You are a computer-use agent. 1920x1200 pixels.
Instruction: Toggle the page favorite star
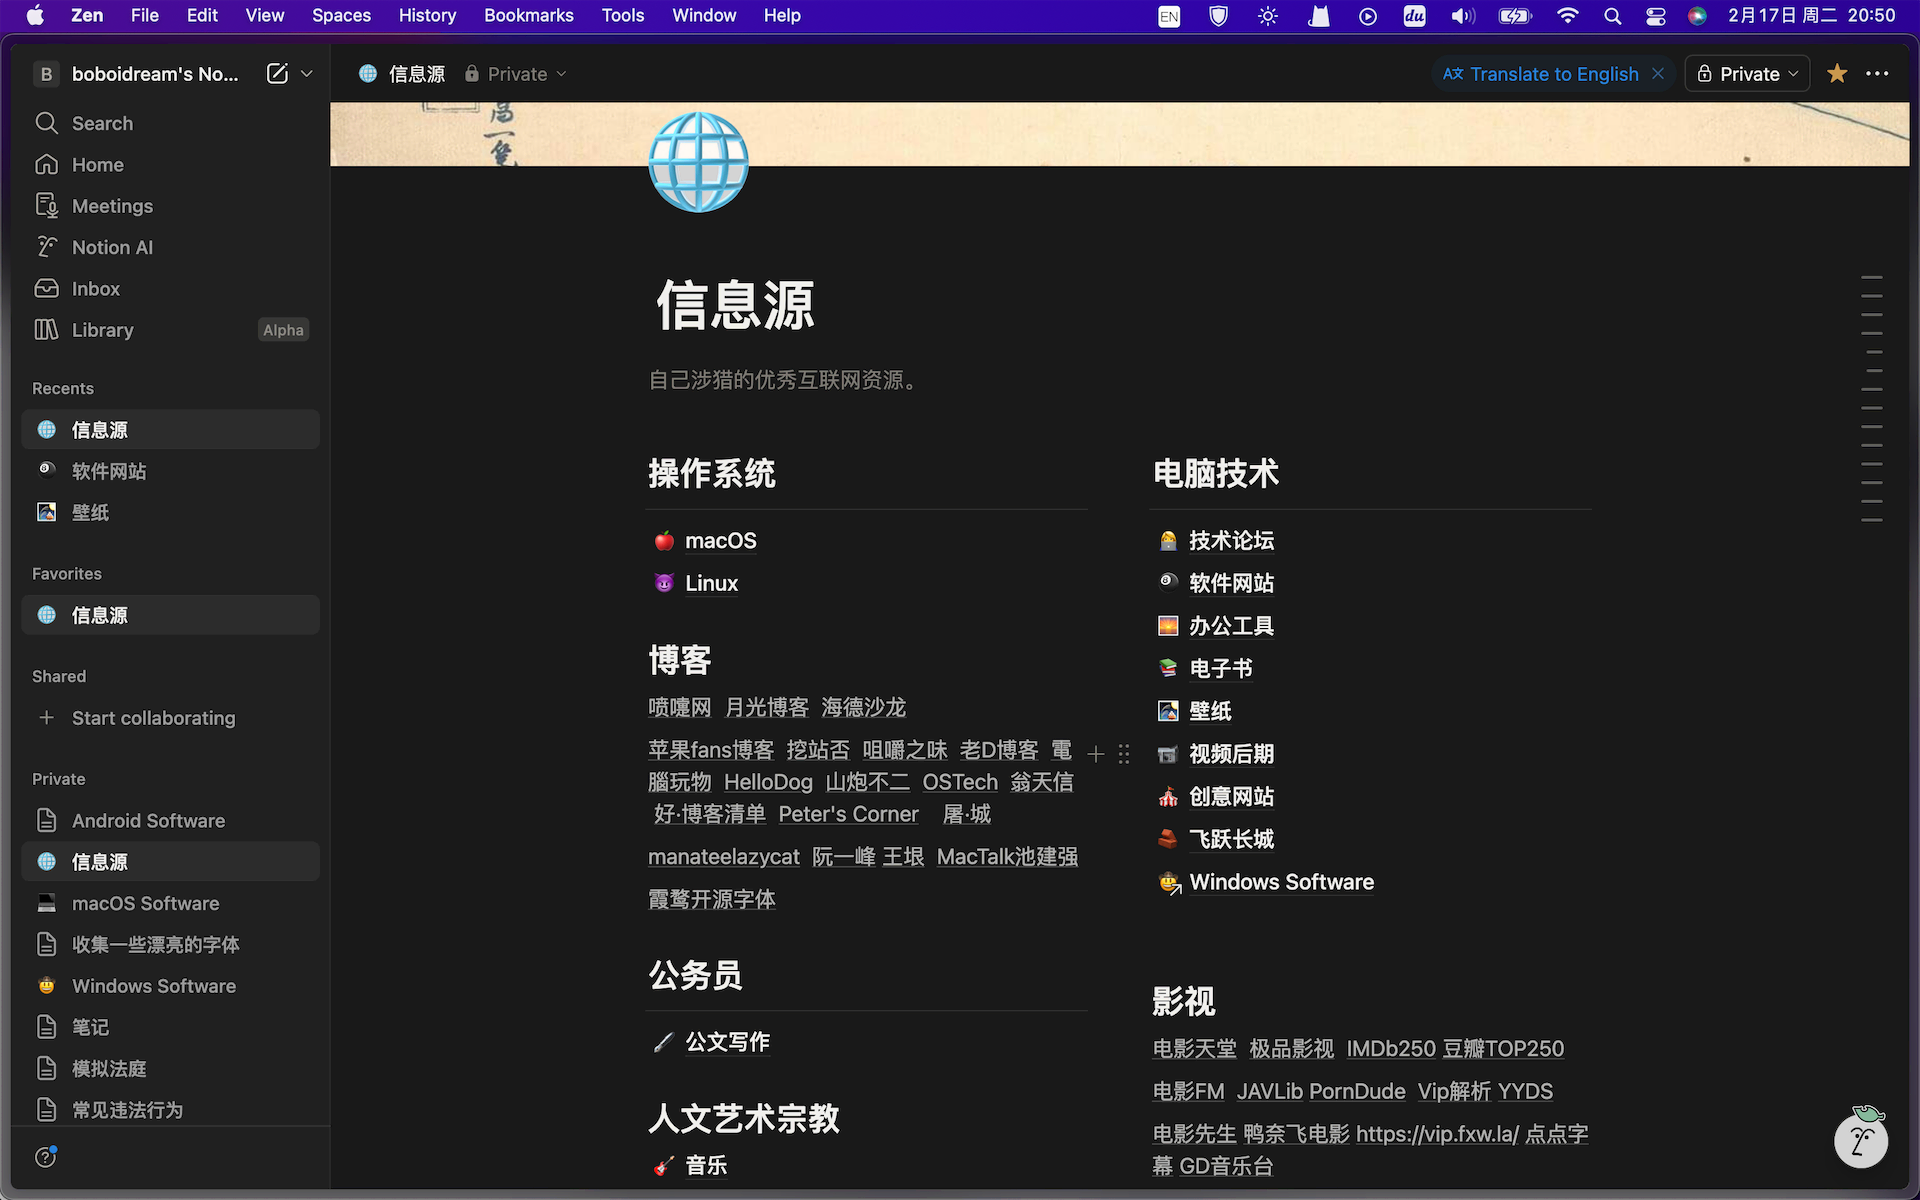click(1837, 73)
